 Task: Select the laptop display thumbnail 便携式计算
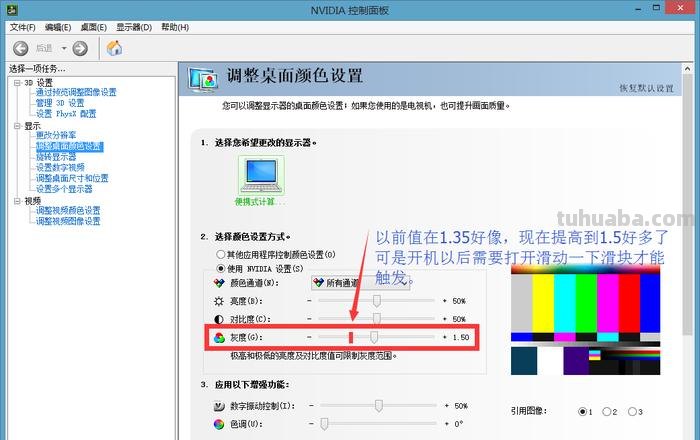point(261,175)
